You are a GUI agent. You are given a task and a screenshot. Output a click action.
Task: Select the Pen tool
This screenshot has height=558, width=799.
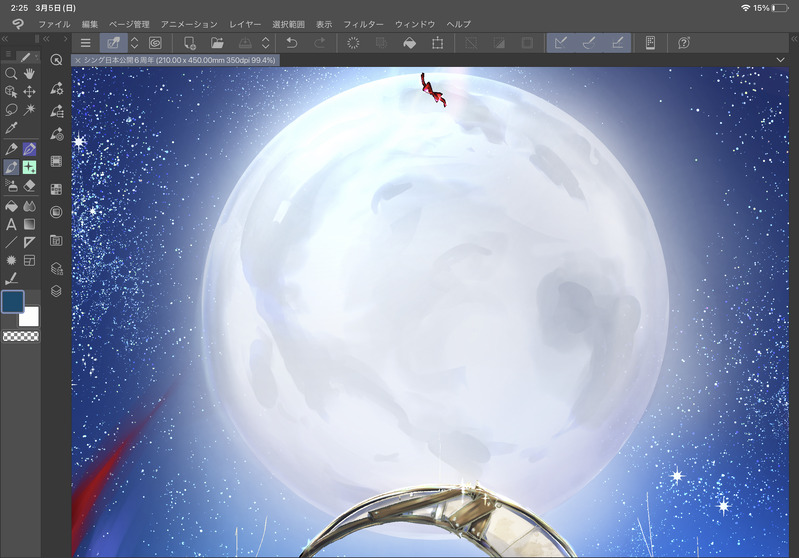(x=11, y=149)
